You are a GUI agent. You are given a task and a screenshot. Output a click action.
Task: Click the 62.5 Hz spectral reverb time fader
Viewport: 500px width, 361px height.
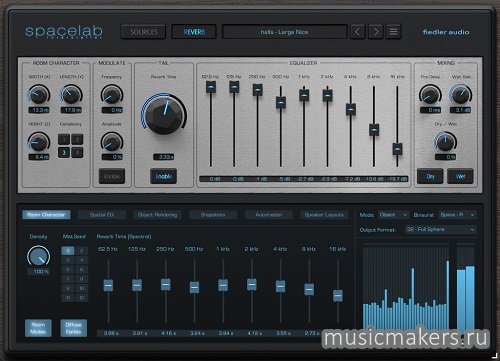coord(108,285)
